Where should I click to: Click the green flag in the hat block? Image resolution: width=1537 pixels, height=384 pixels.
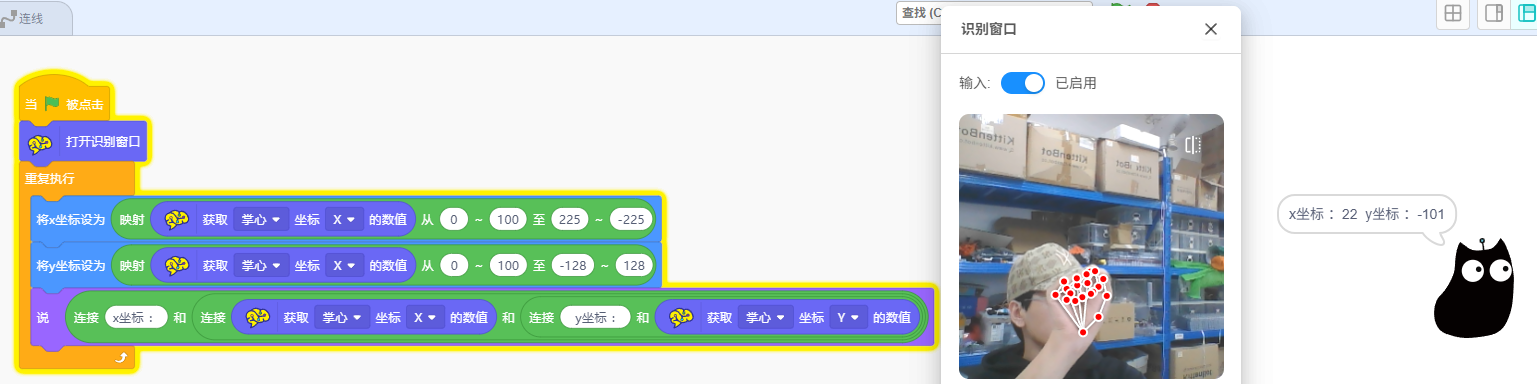click(52, 103)
